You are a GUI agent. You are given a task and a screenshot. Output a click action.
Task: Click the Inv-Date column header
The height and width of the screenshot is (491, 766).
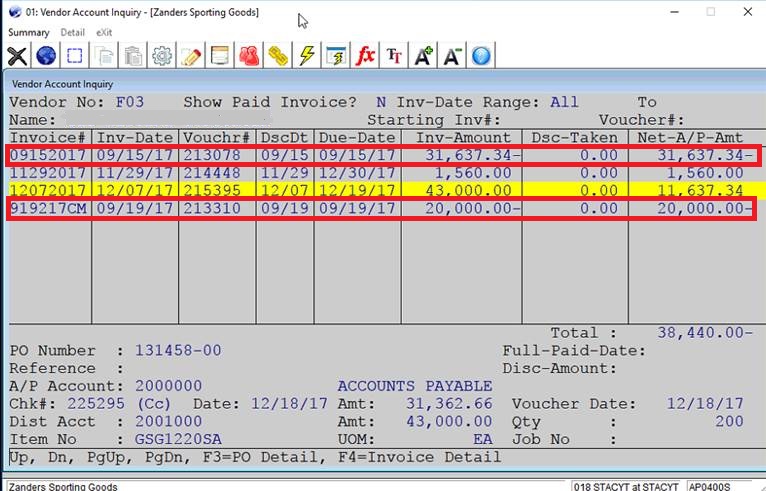[x=135, y=138]
